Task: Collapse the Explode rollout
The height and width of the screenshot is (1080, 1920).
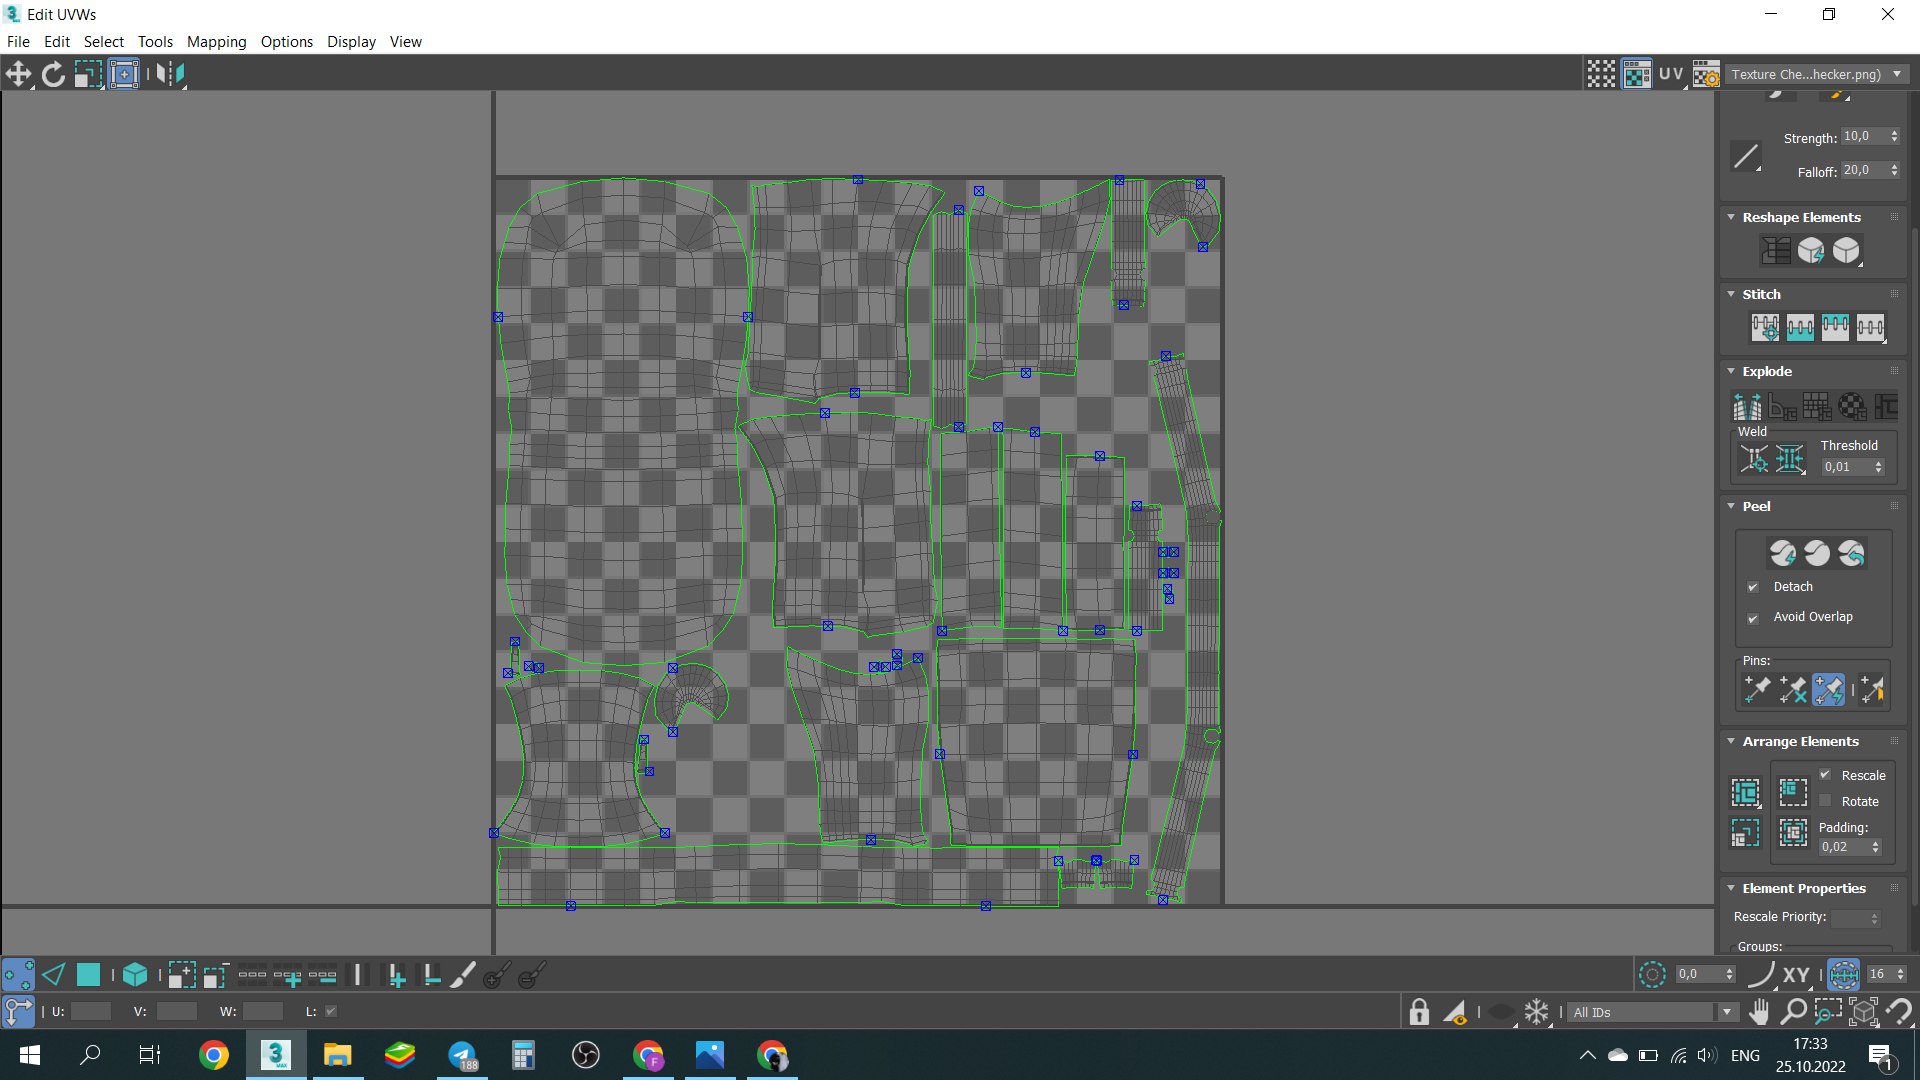Action: click(x=1731, y=371)
